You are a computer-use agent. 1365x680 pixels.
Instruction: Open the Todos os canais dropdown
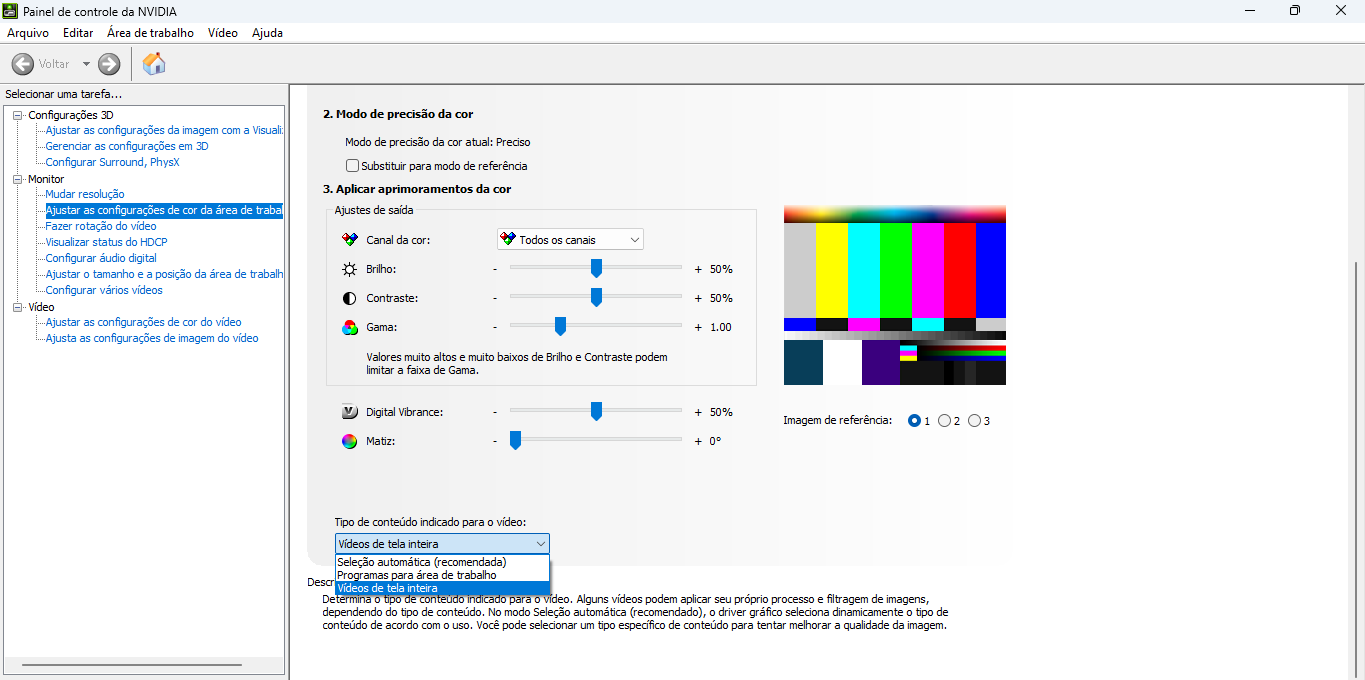coord(570,240)
